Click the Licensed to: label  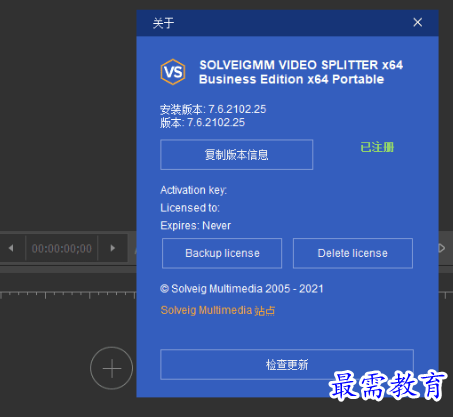190,208
